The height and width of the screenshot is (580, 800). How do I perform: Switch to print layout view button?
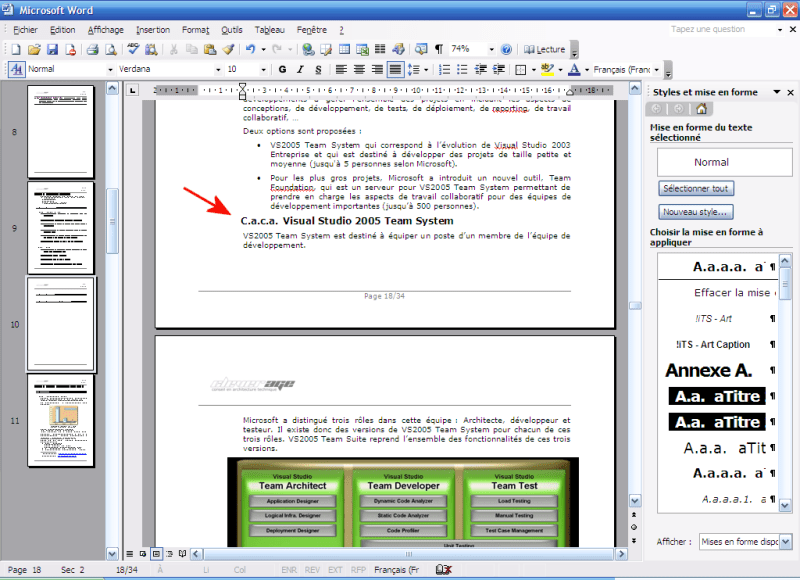click(156, 553)
